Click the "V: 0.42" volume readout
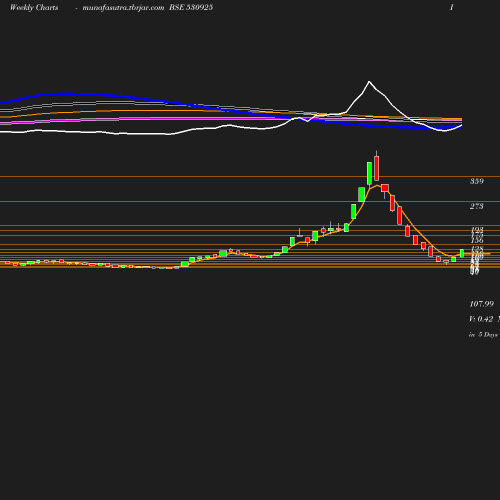Image resolution: width=500 pixels, height=500 pixels. pyautogui.click(x=481, y=319)
